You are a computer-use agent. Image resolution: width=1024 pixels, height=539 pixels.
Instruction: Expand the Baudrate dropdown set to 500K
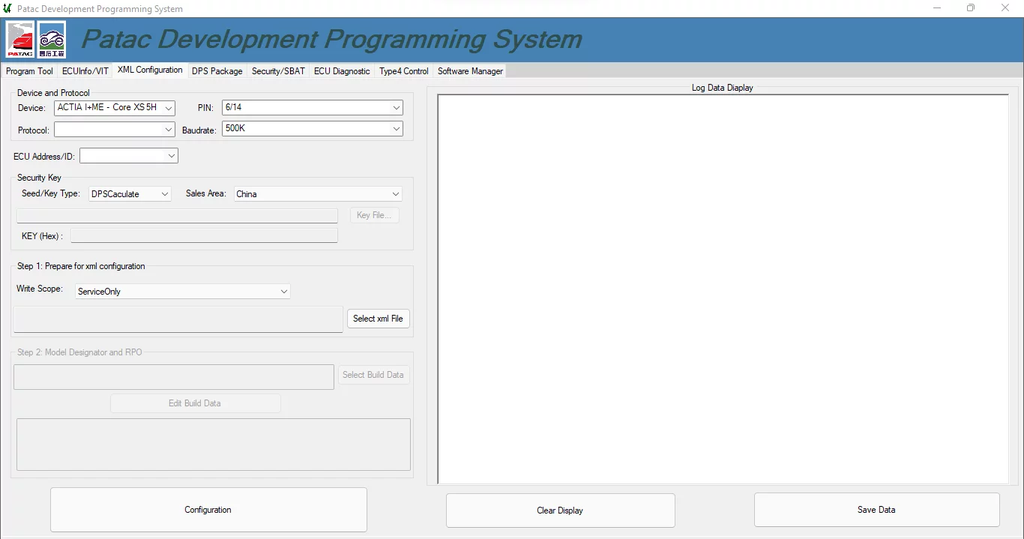pos(312,129)
